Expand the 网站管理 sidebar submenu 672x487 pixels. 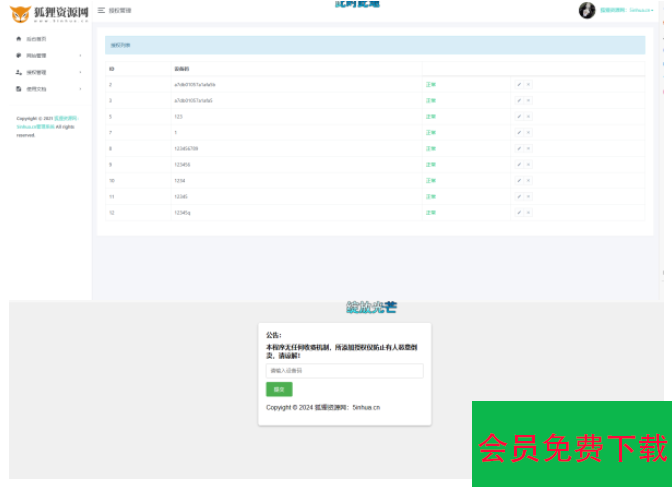80,56
